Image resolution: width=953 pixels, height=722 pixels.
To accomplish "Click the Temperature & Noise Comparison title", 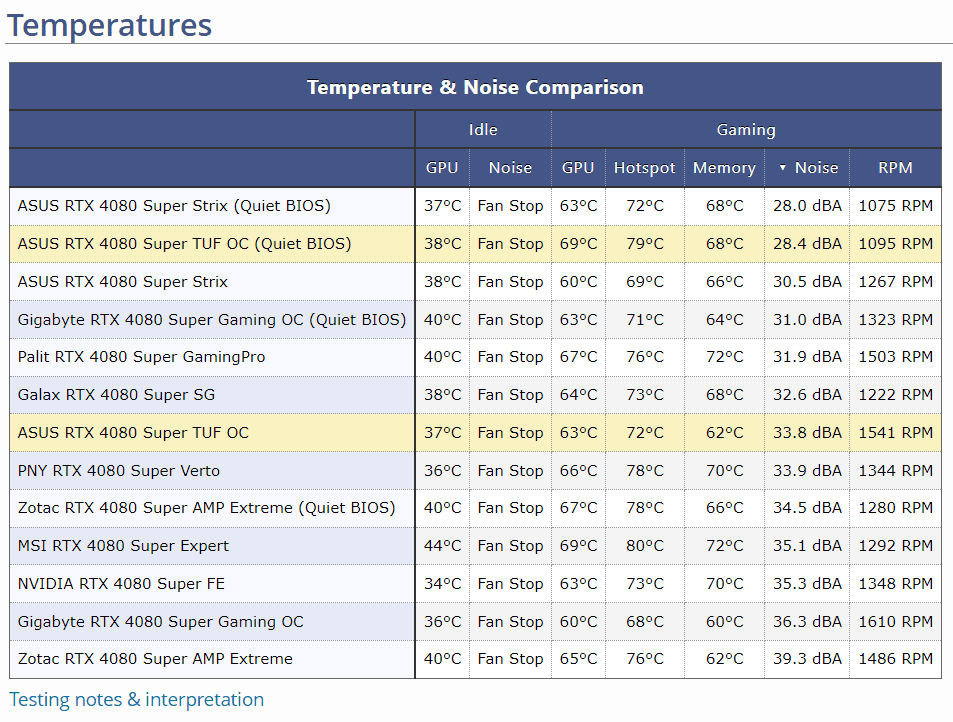I will coord(475,87).
